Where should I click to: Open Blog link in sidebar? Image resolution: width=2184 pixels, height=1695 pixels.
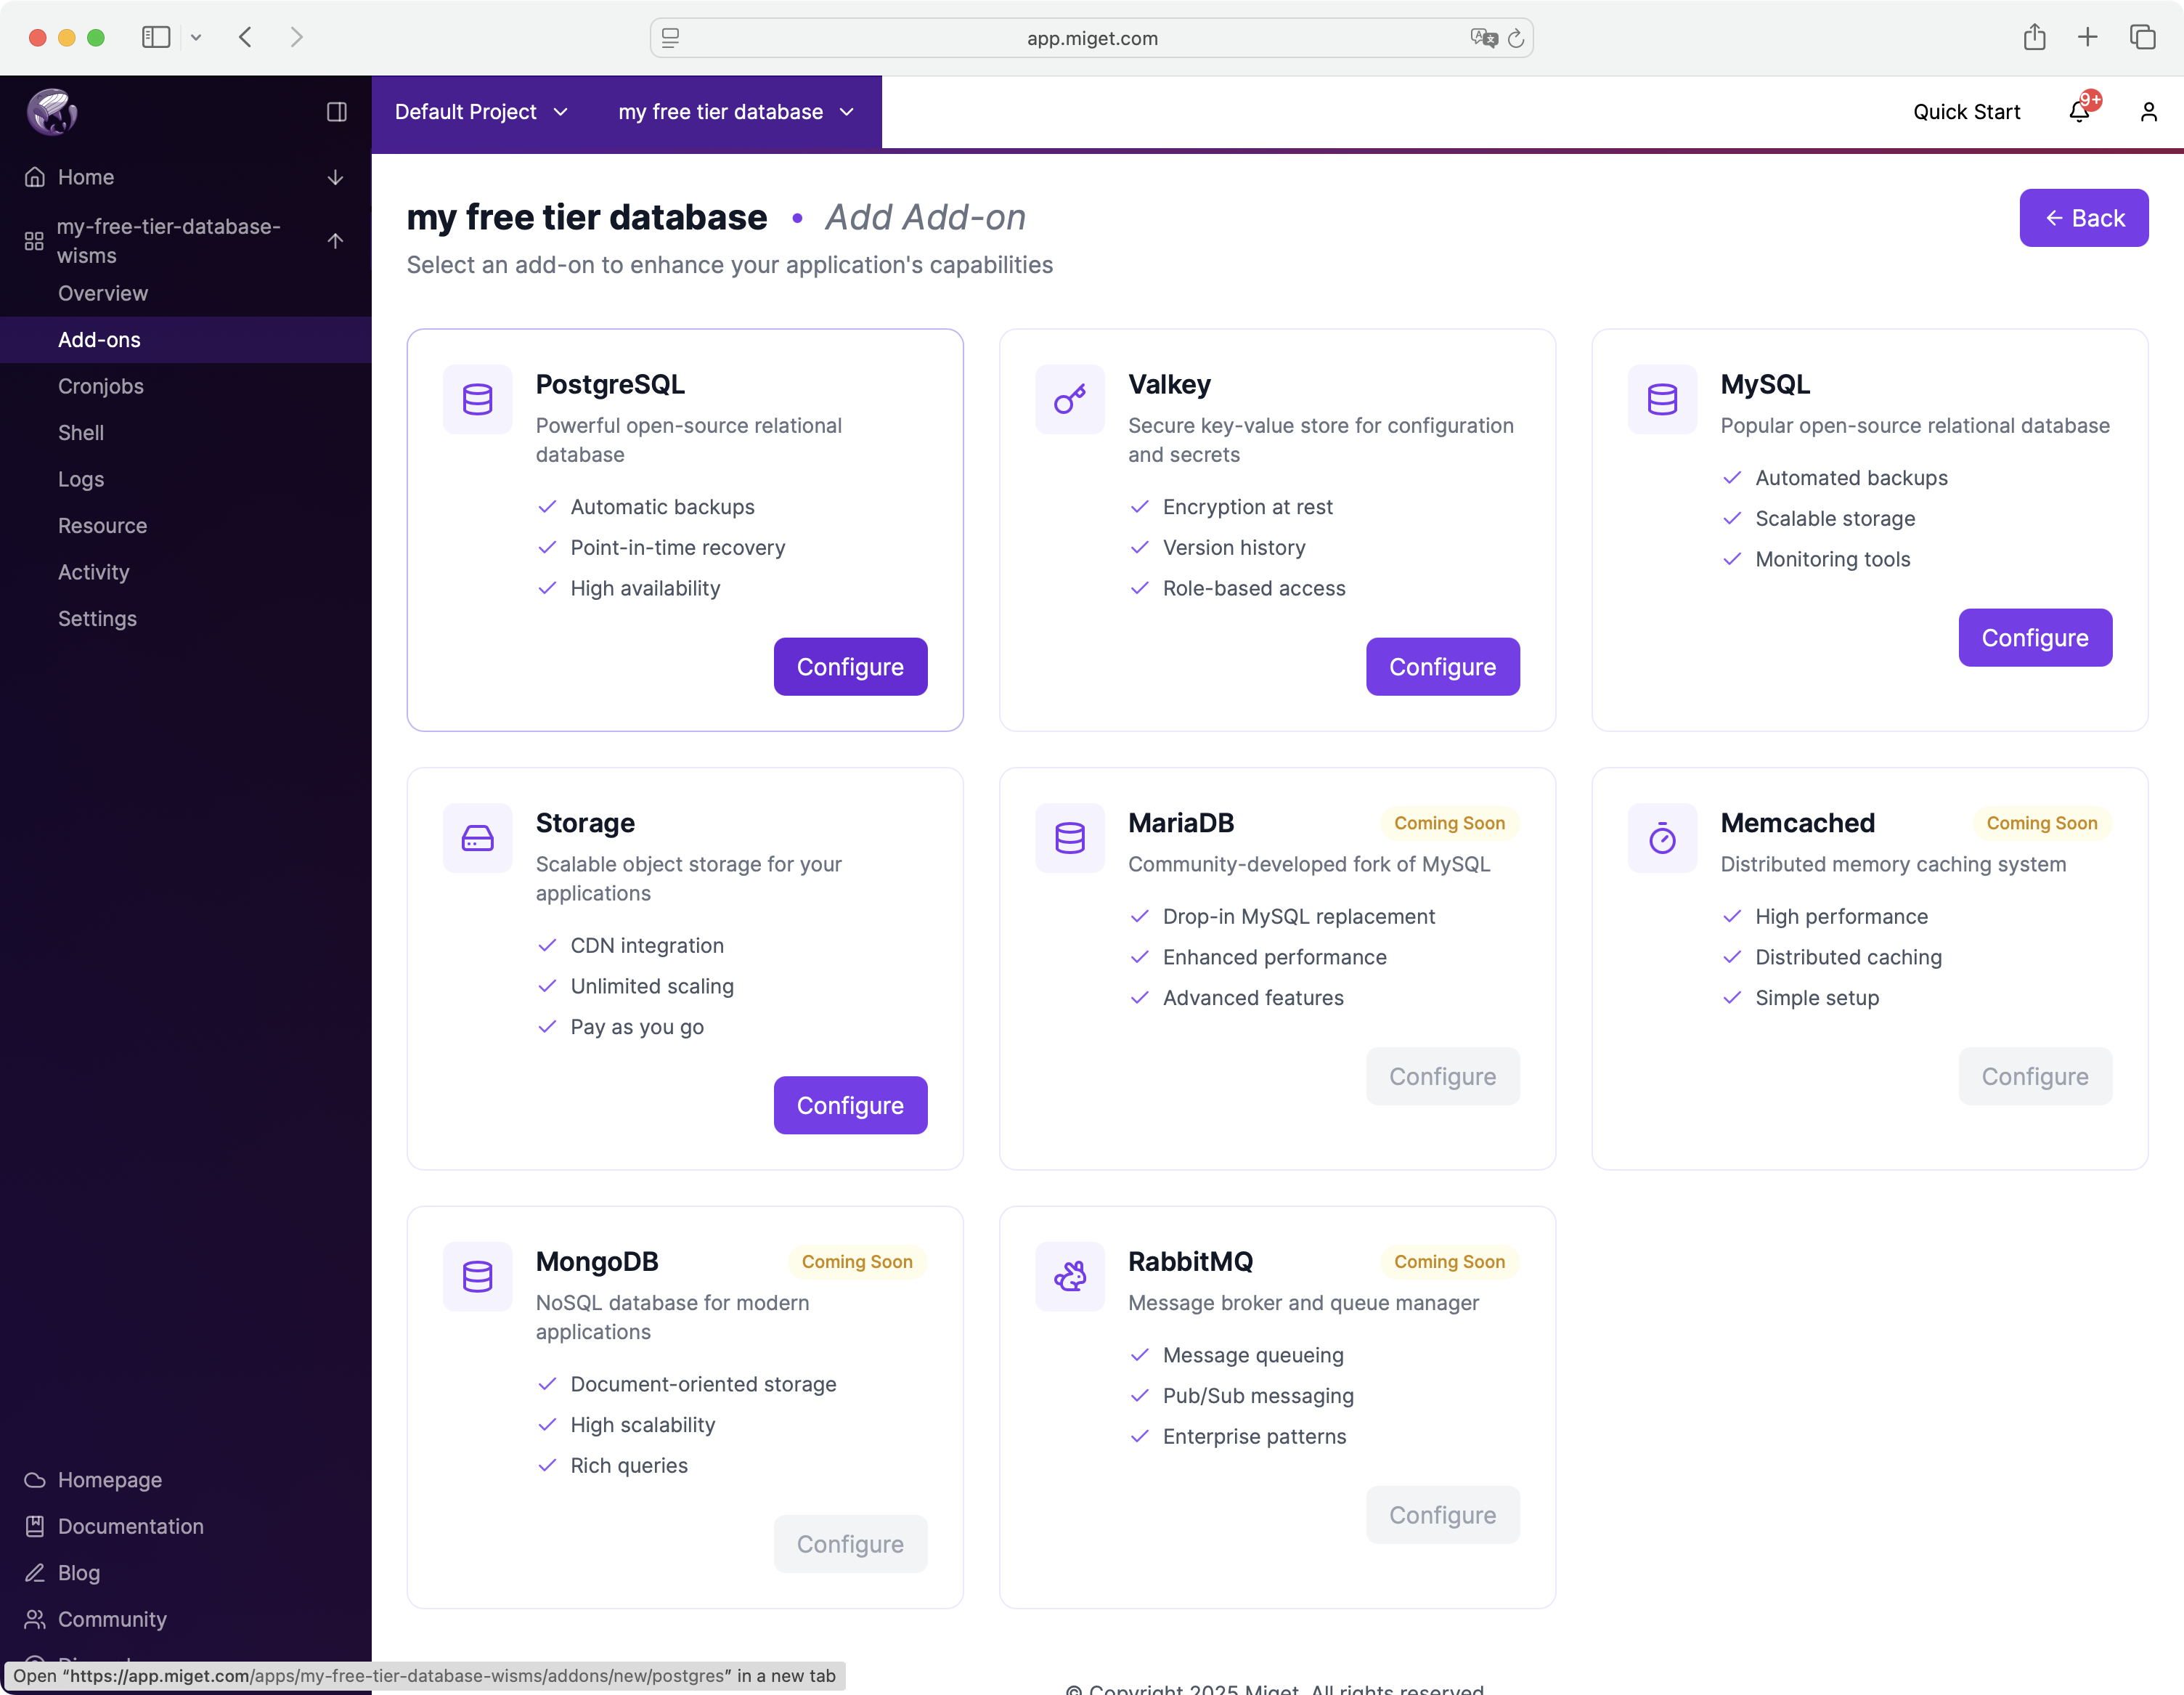[x=79, y=1573]
